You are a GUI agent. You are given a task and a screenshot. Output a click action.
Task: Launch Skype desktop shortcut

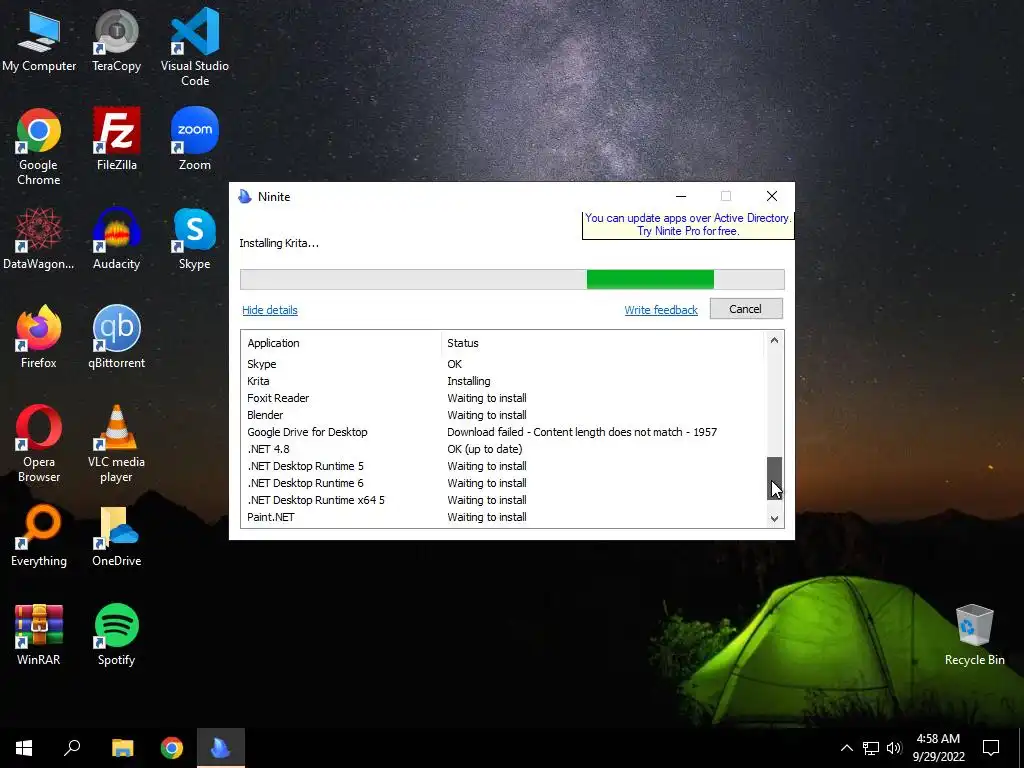click(x=195, y=239)
